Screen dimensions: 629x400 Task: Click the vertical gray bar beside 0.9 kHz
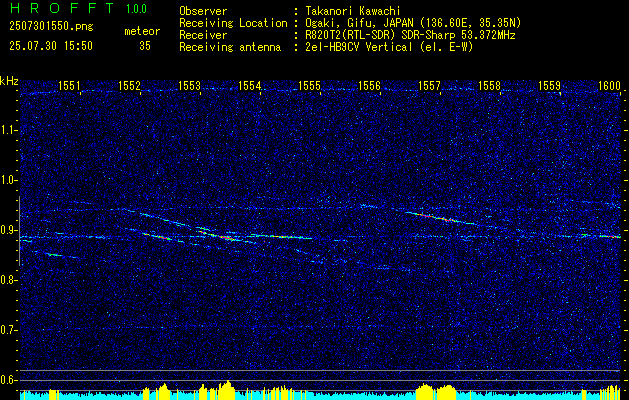pyautogui.click(x=19, y=231)
